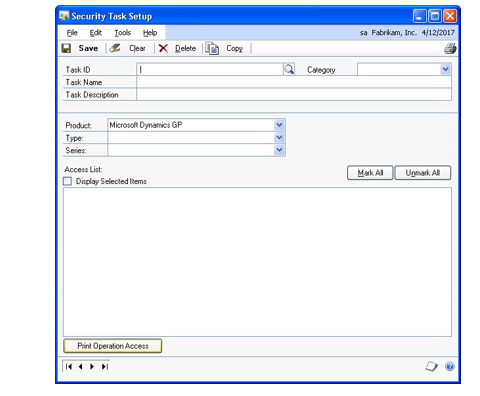Click the Mark All button
480x396 pixels.
tap(370, 173)
